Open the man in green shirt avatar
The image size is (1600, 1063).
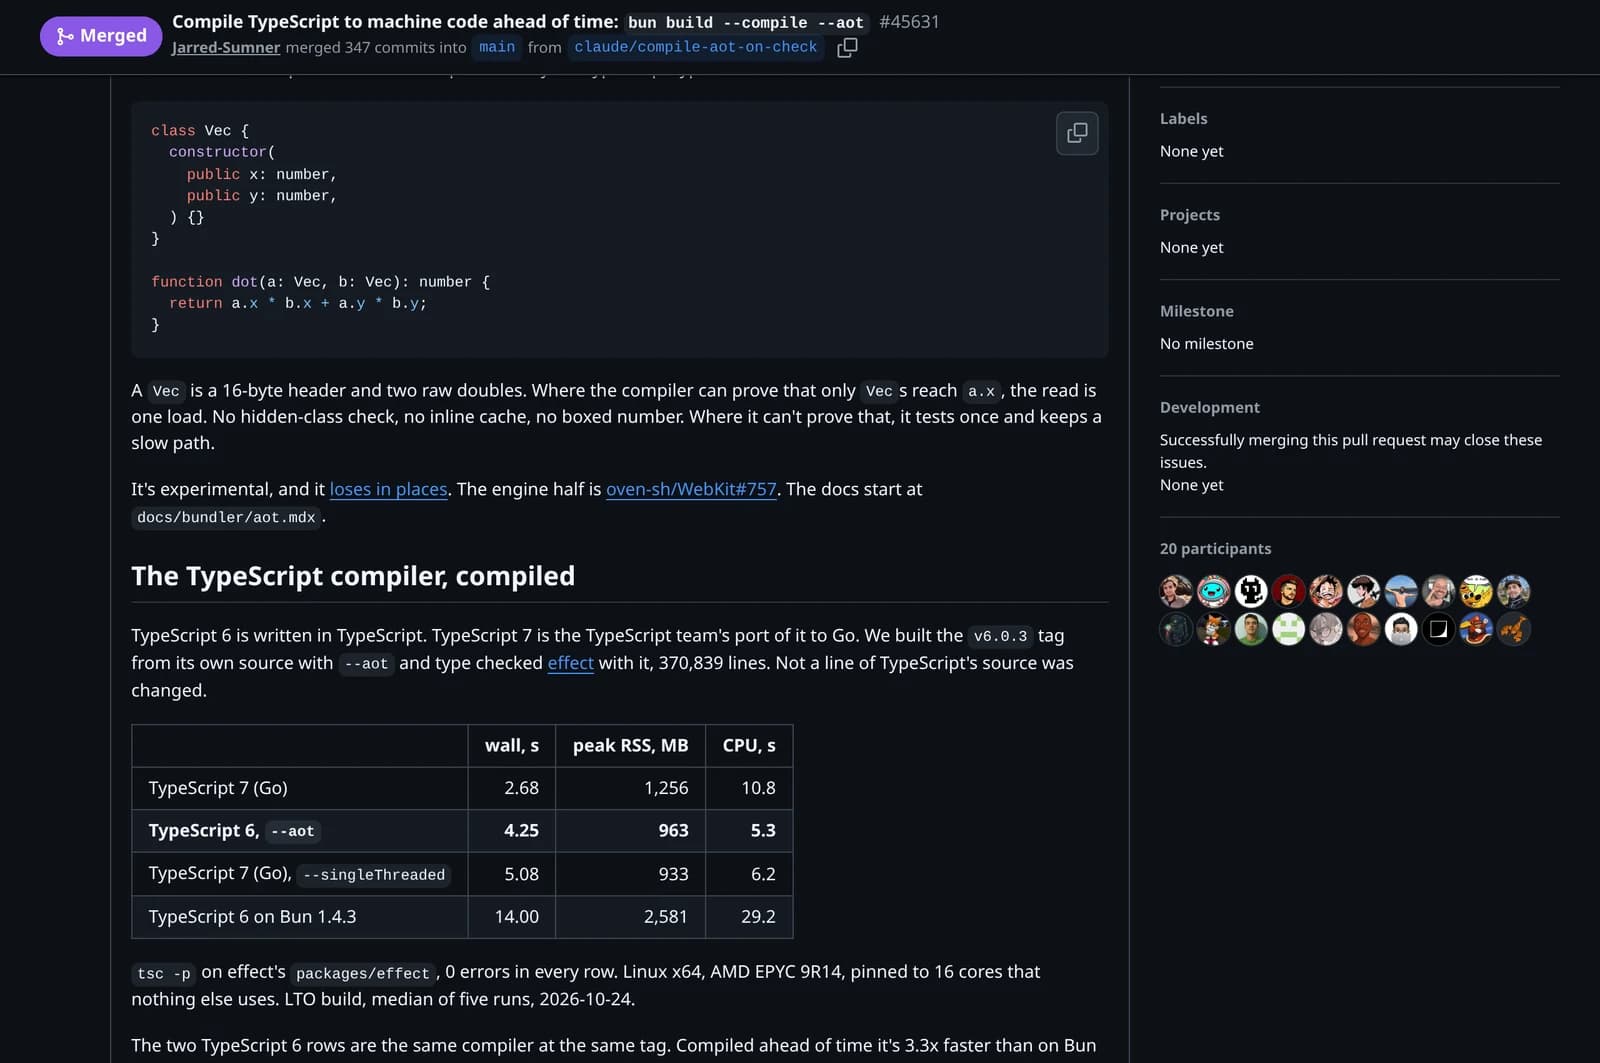point(1251,629)
